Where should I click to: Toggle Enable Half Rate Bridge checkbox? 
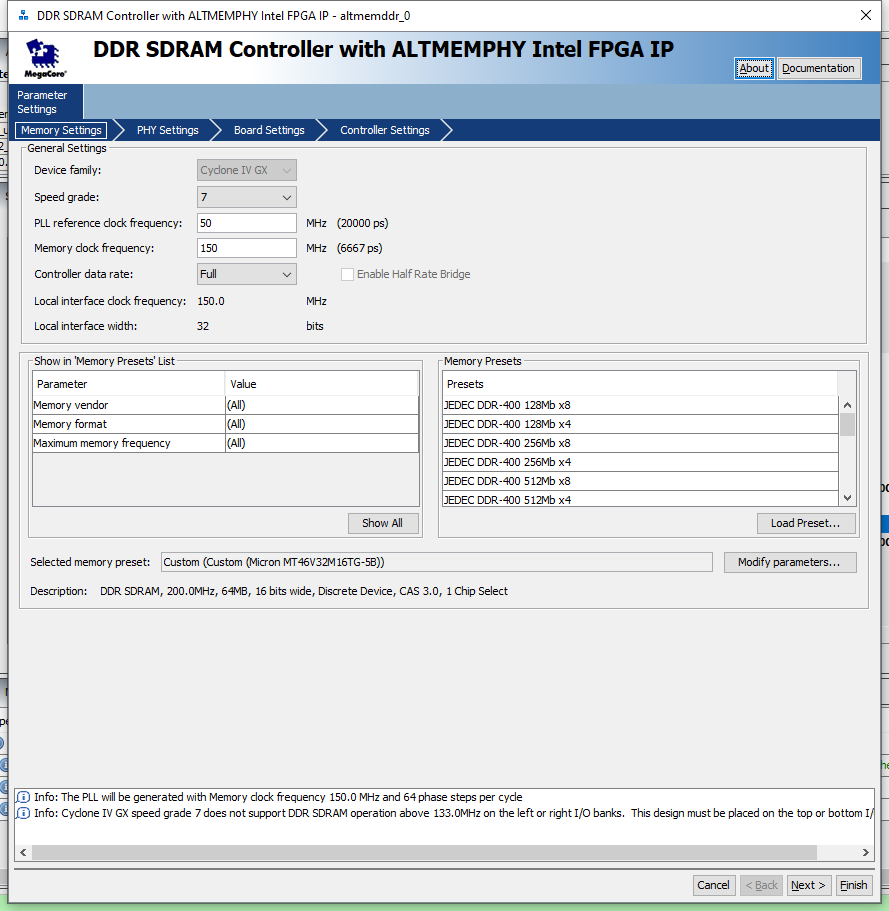click(347, 274)
